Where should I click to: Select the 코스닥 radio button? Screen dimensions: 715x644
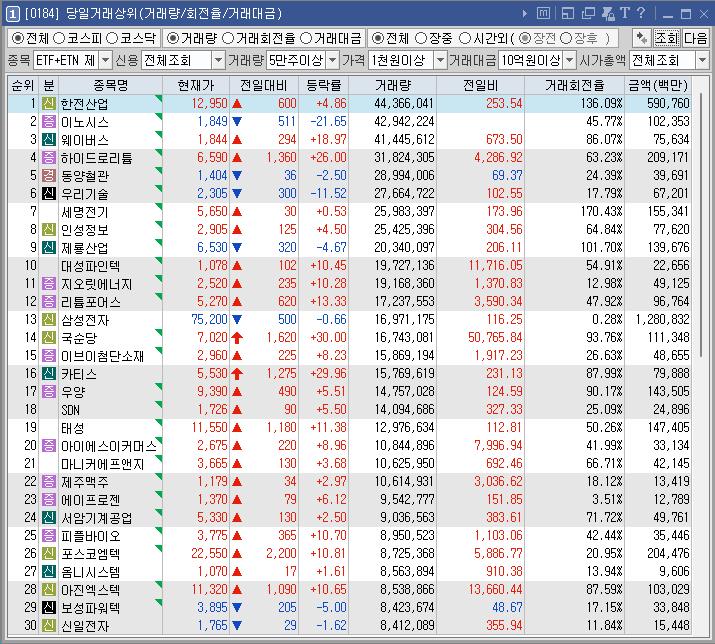coord(112,38)
